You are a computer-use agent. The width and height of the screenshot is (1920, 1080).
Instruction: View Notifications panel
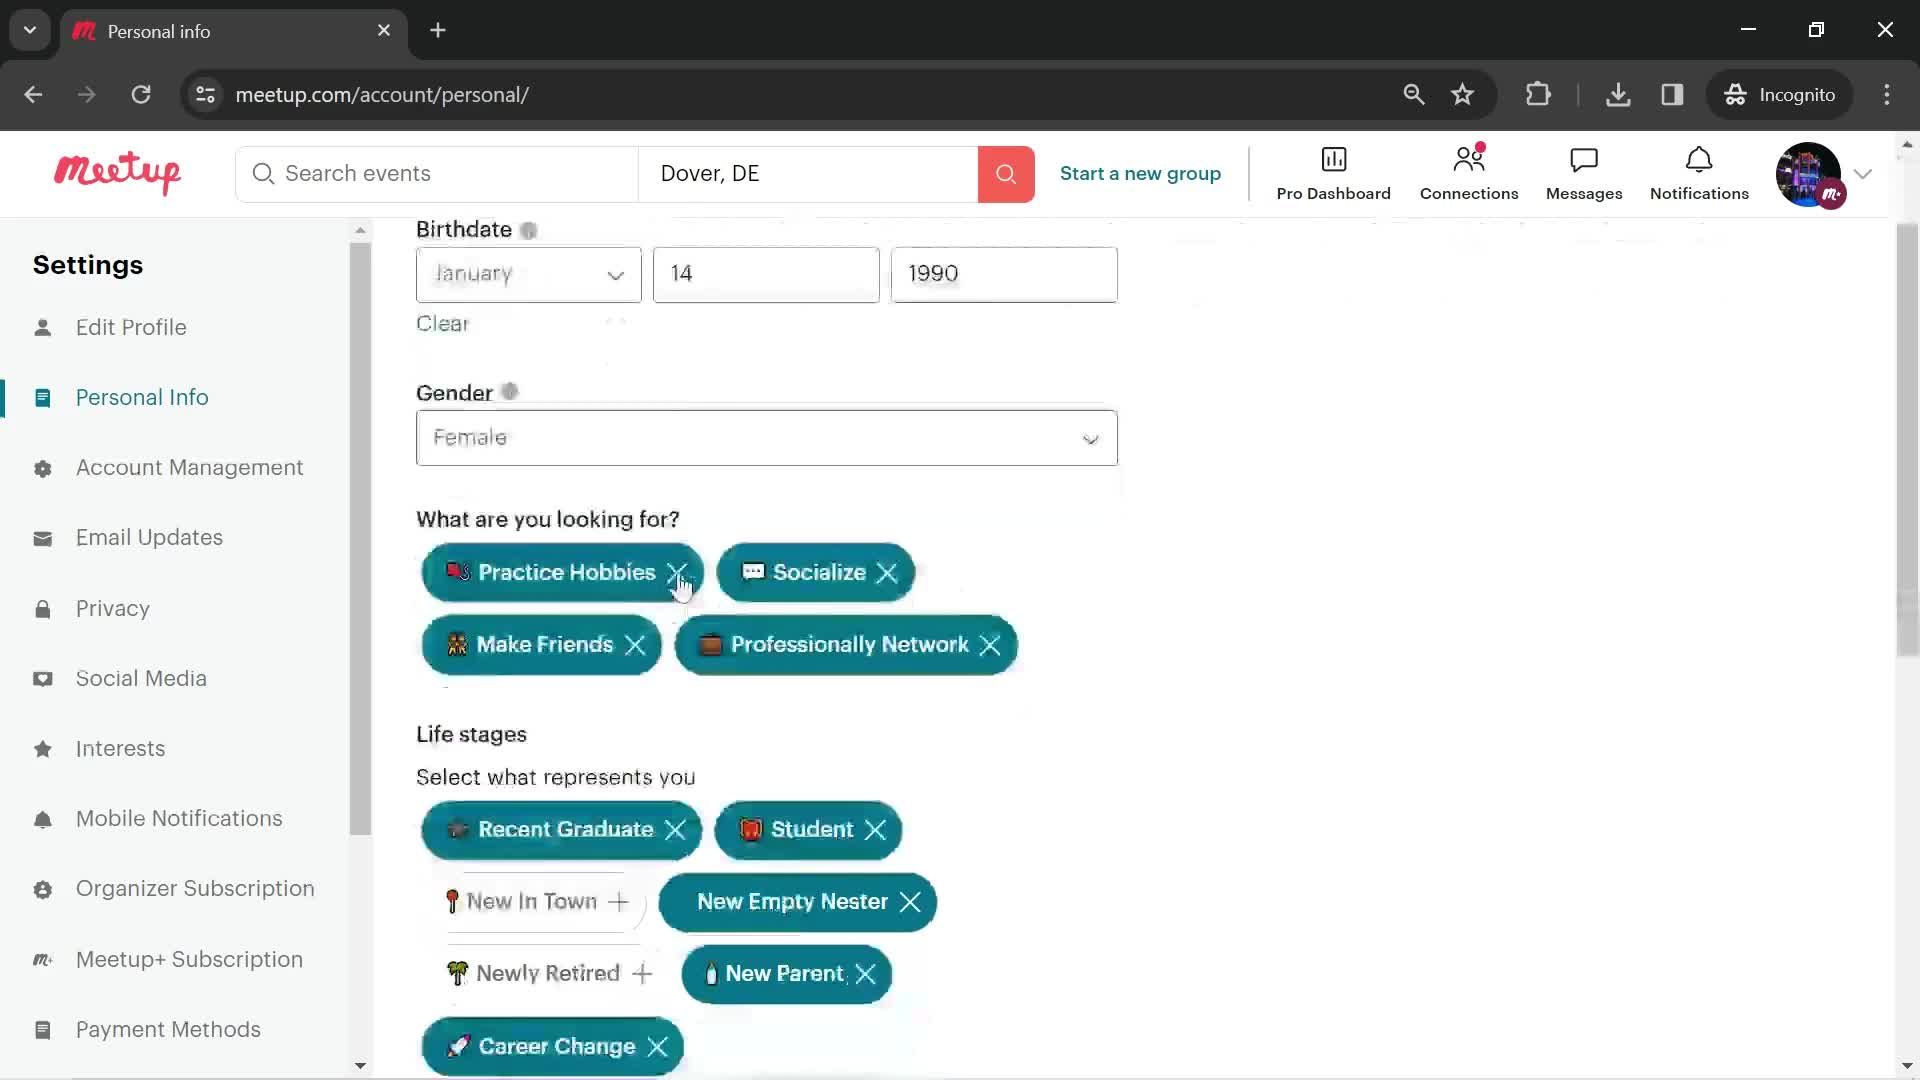click(x=1700, y=173)
